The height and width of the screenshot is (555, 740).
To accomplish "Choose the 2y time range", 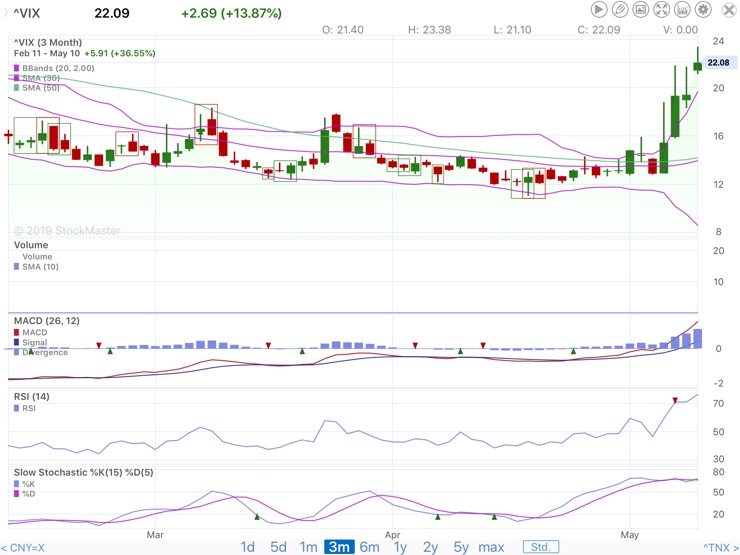I will coord(430,547).
